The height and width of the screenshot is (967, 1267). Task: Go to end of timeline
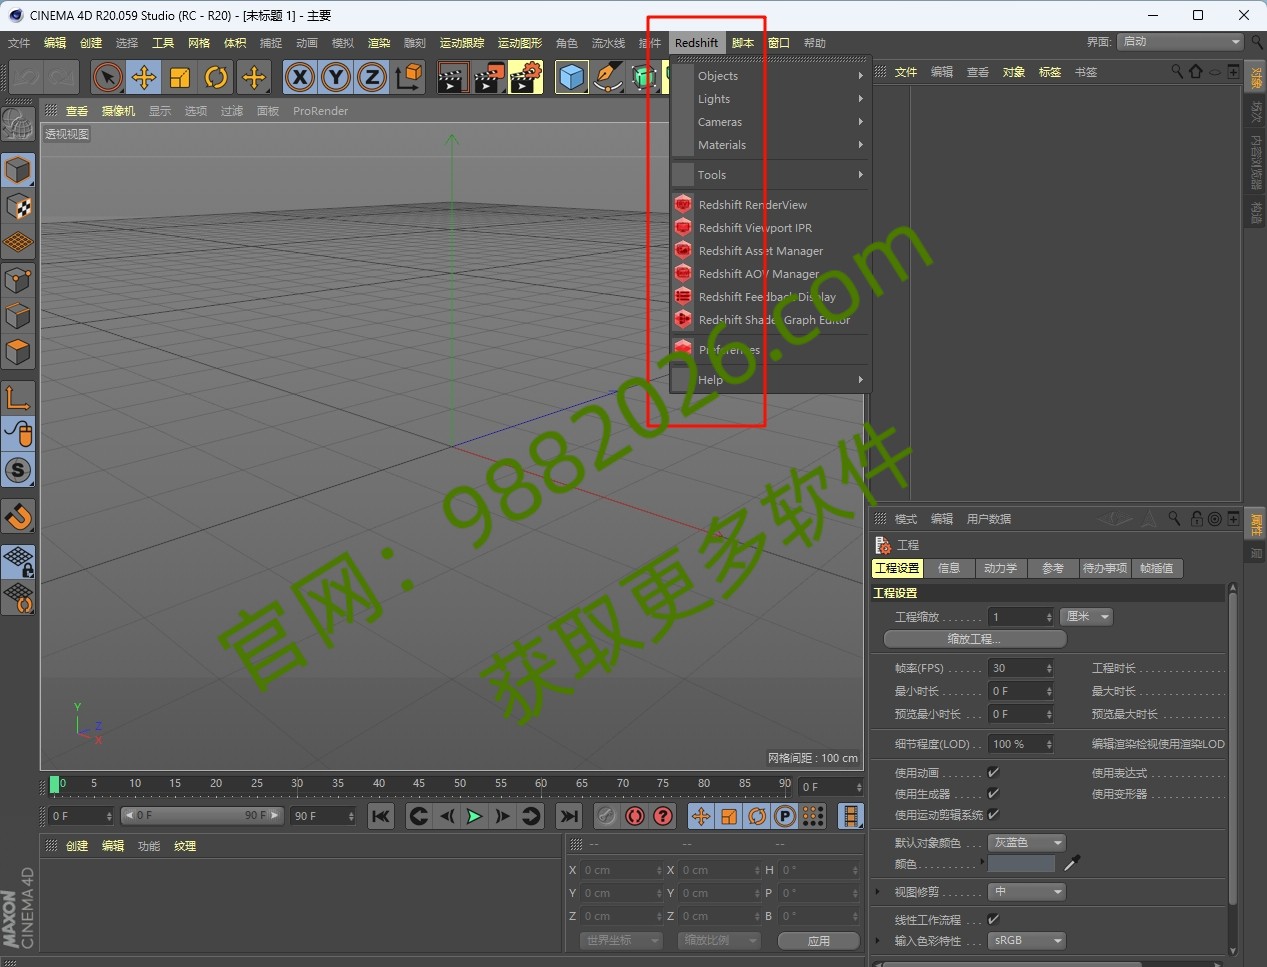569,816
